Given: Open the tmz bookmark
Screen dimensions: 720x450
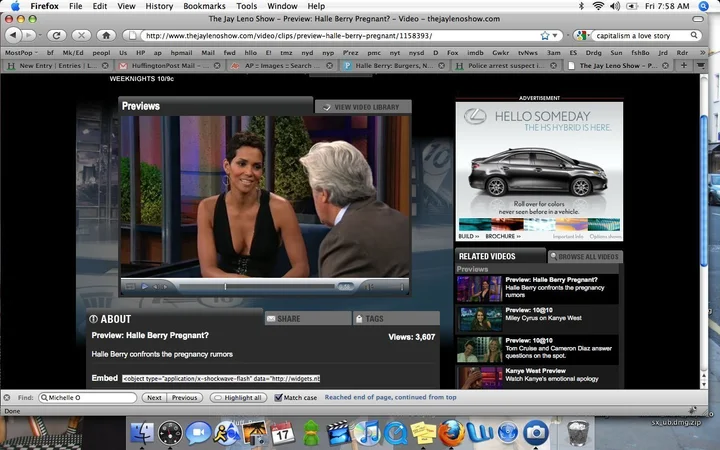Looking at the screenshot, I should [286, 53].
